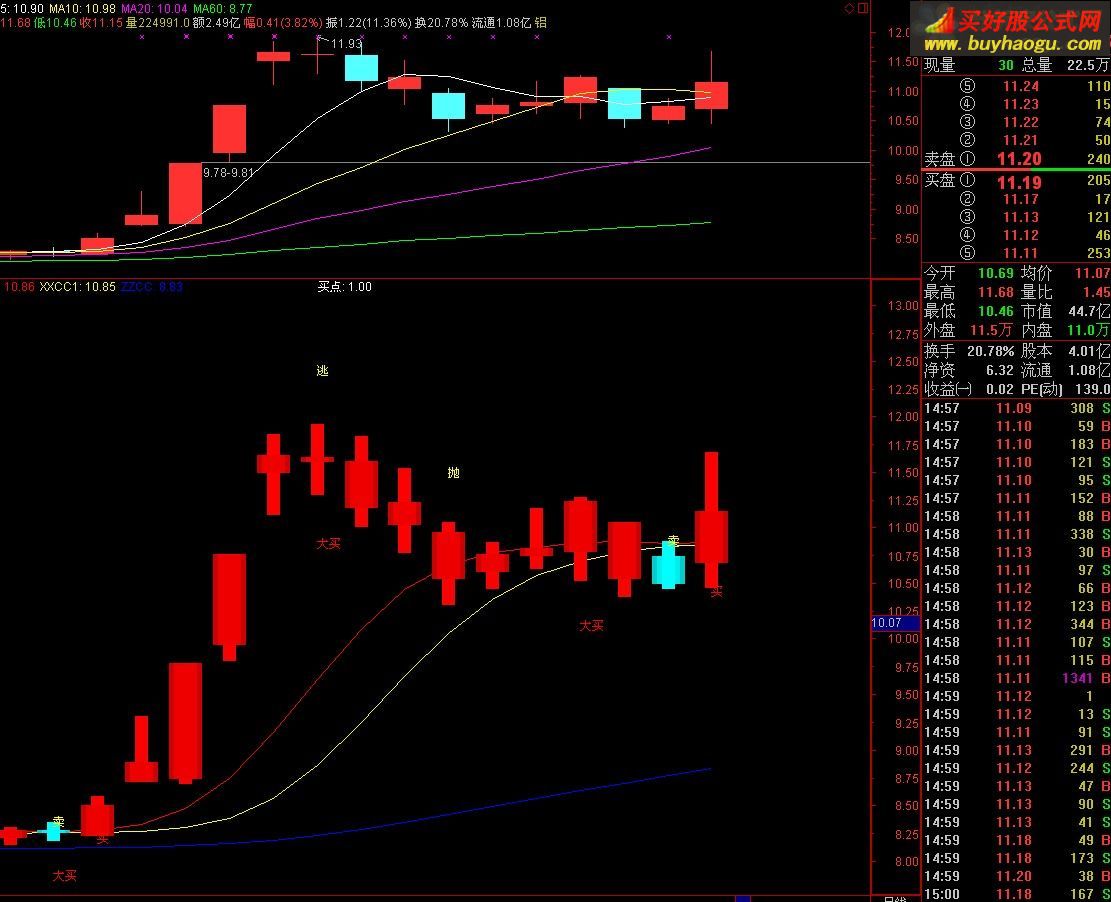
Task: Click the diamond icon above the price axis
Action: click(x=849, y=7)
